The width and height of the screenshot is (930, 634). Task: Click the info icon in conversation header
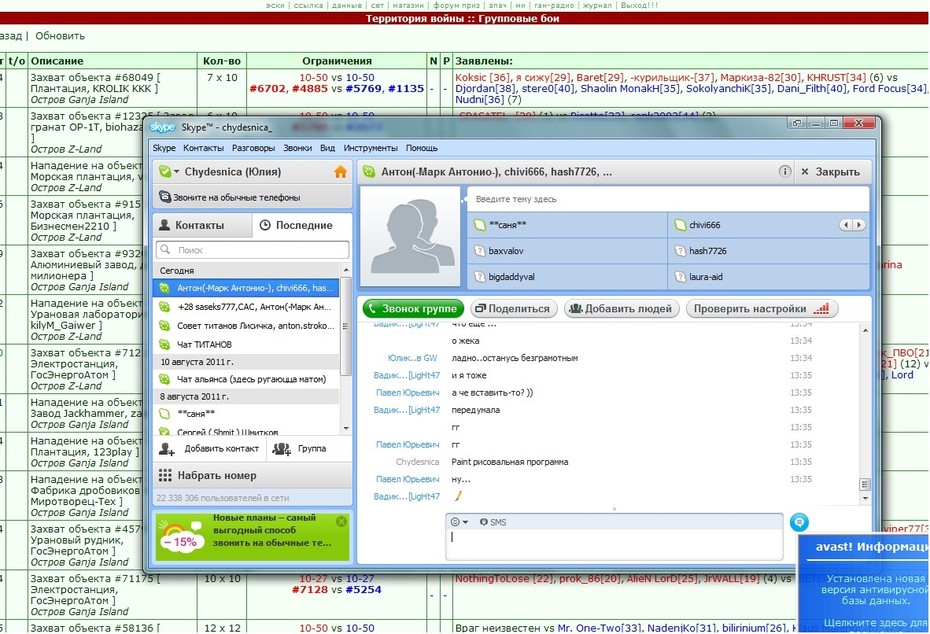point(785,171)
